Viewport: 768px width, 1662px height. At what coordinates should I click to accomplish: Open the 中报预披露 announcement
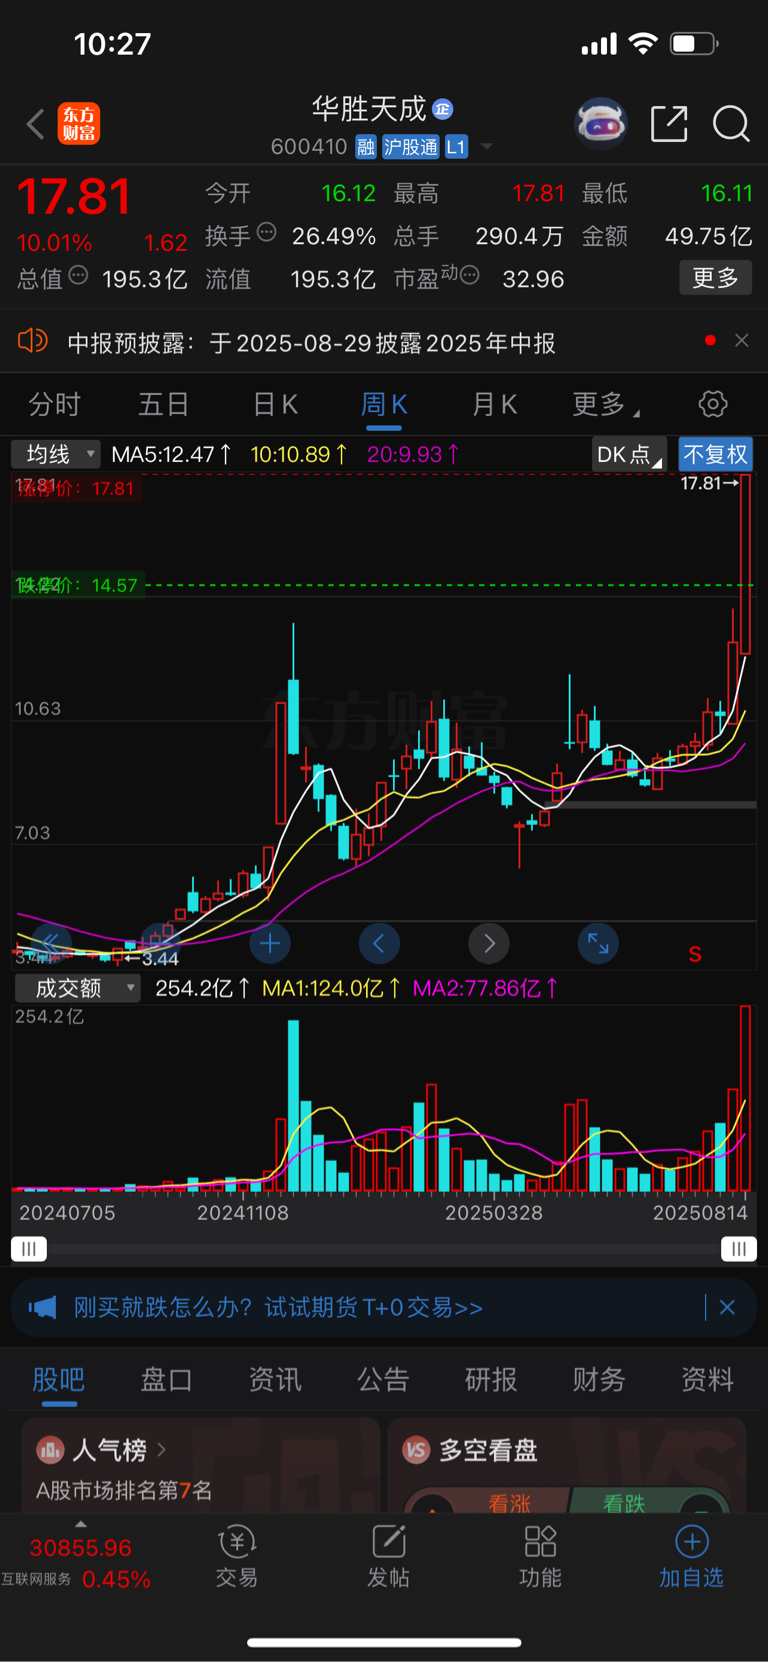pyautogui.click(x=311, y=343)
